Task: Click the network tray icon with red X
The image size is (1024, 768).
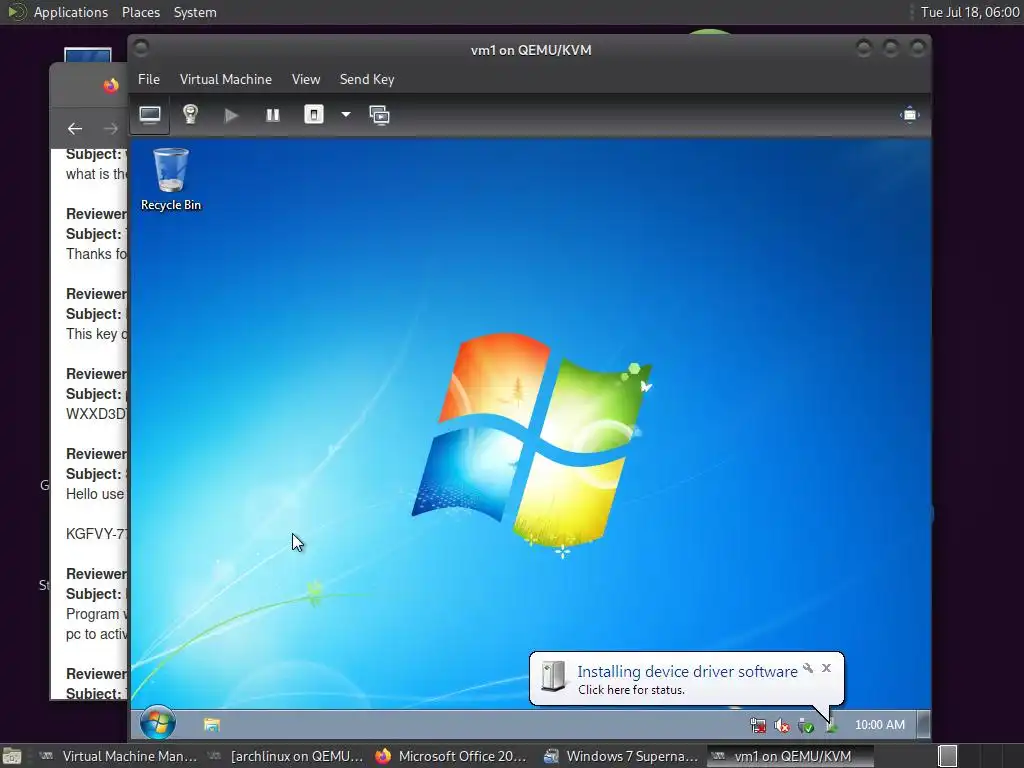Action: tap(758, 726)
